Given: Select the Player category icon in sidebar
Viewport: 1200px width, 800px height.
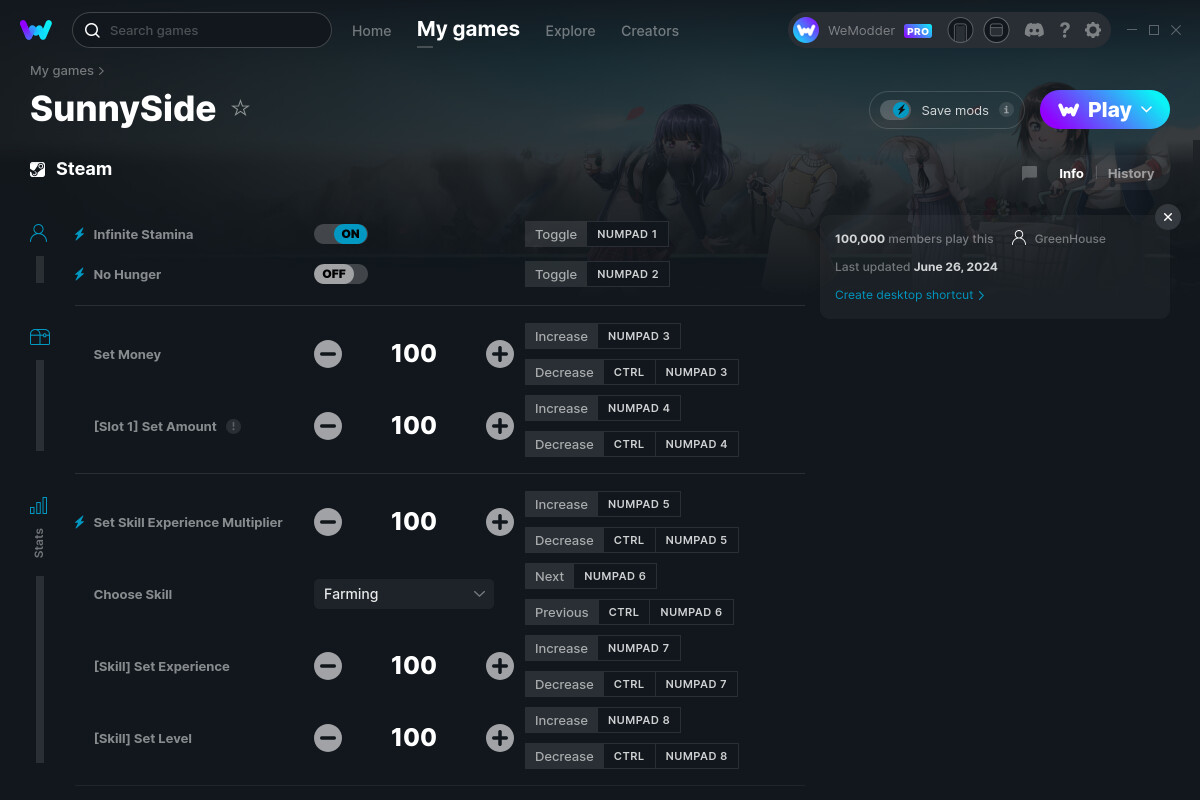Looking at the screenshot, I should tap(38, 232).
